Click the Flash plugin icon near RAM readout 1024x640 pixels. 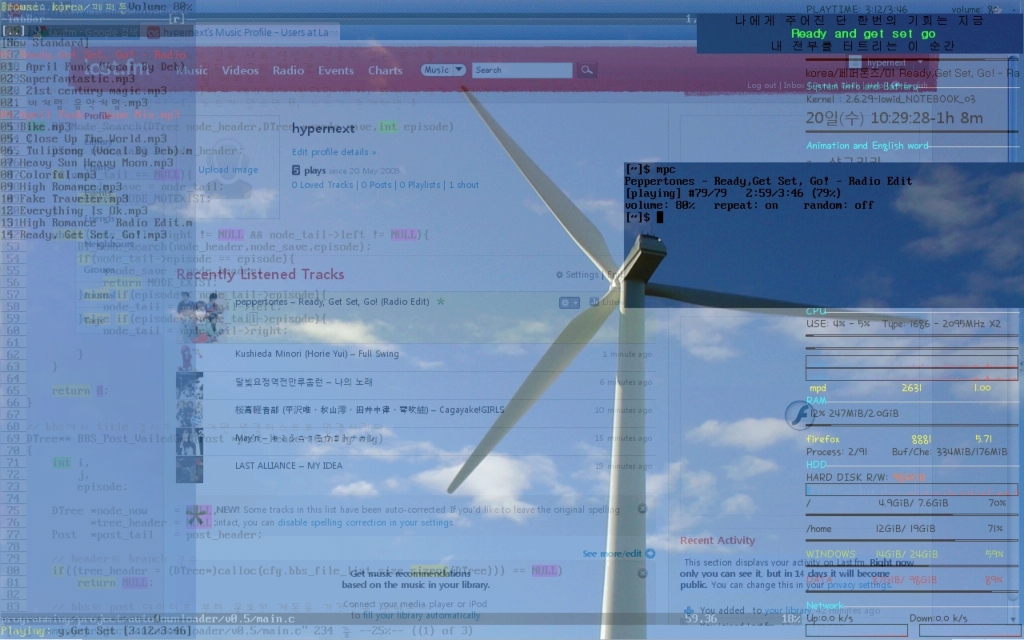(799, 415)
